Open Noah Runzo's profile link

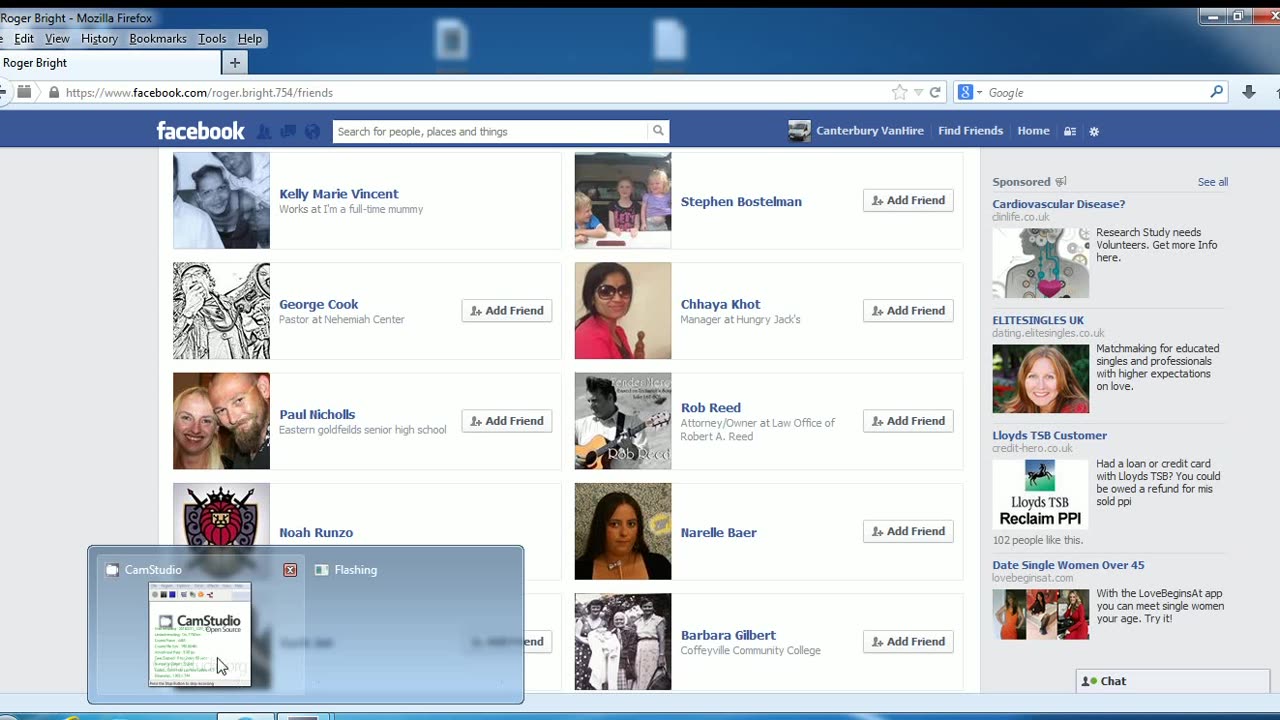coord(316,533)
